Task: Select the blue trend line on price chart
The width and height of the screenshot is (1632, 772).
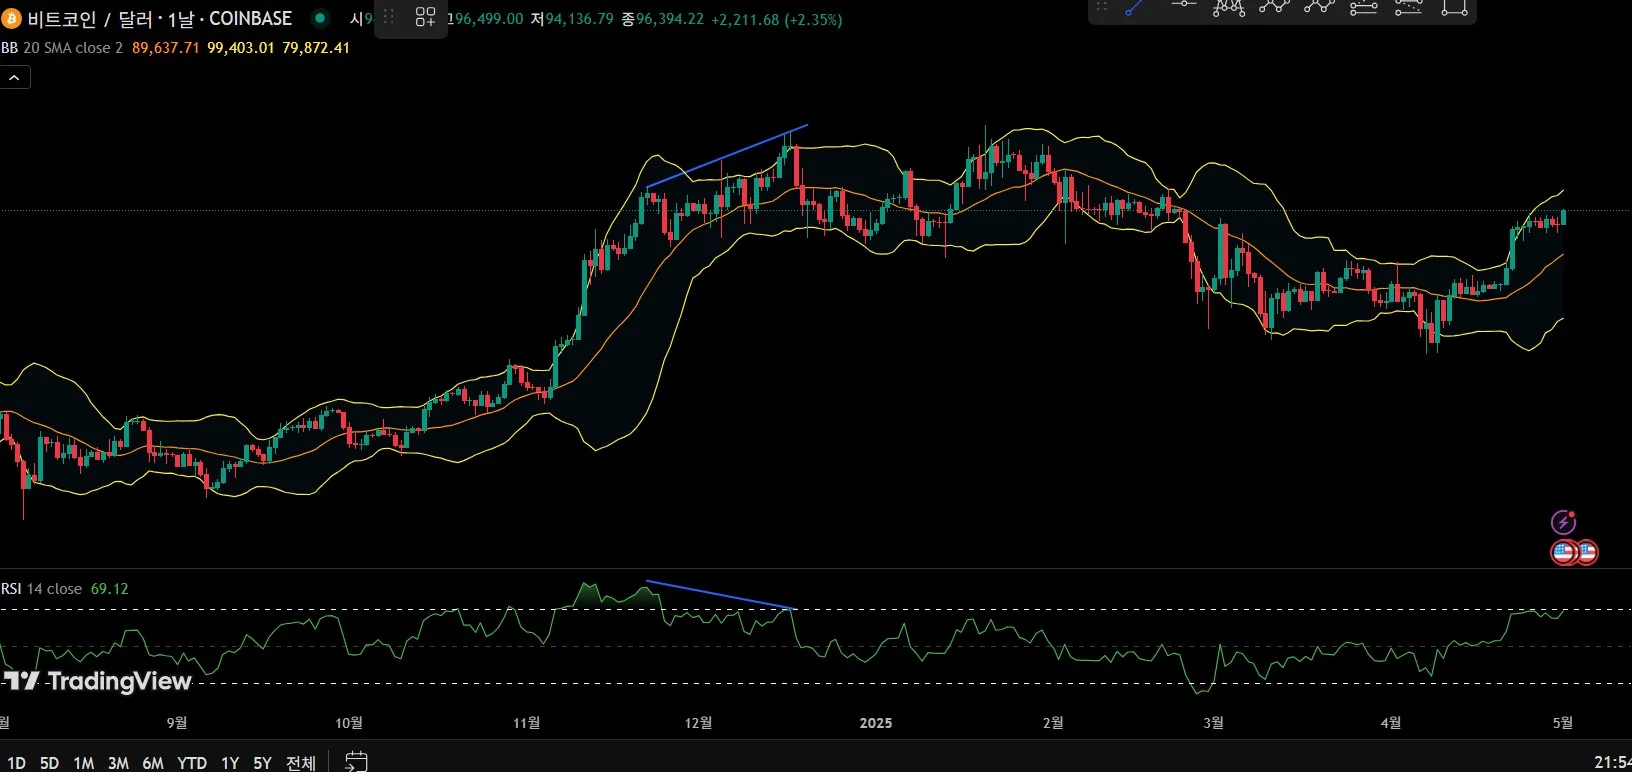Action: 727,156
